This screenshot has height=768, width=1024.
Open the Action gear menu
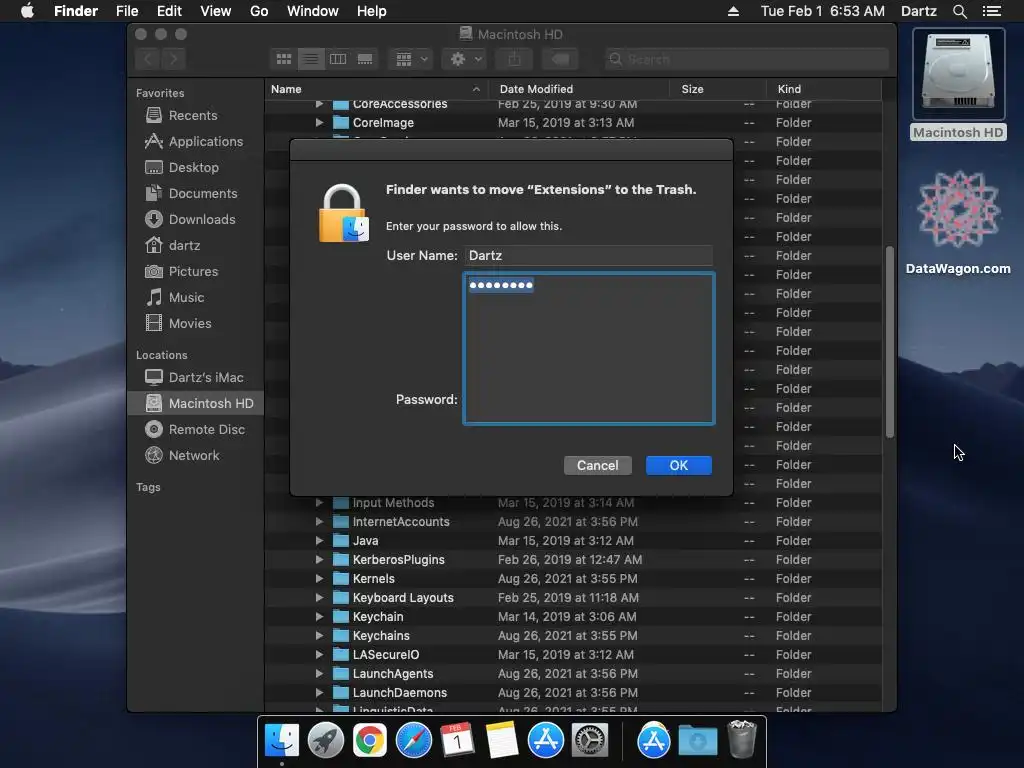465,59
